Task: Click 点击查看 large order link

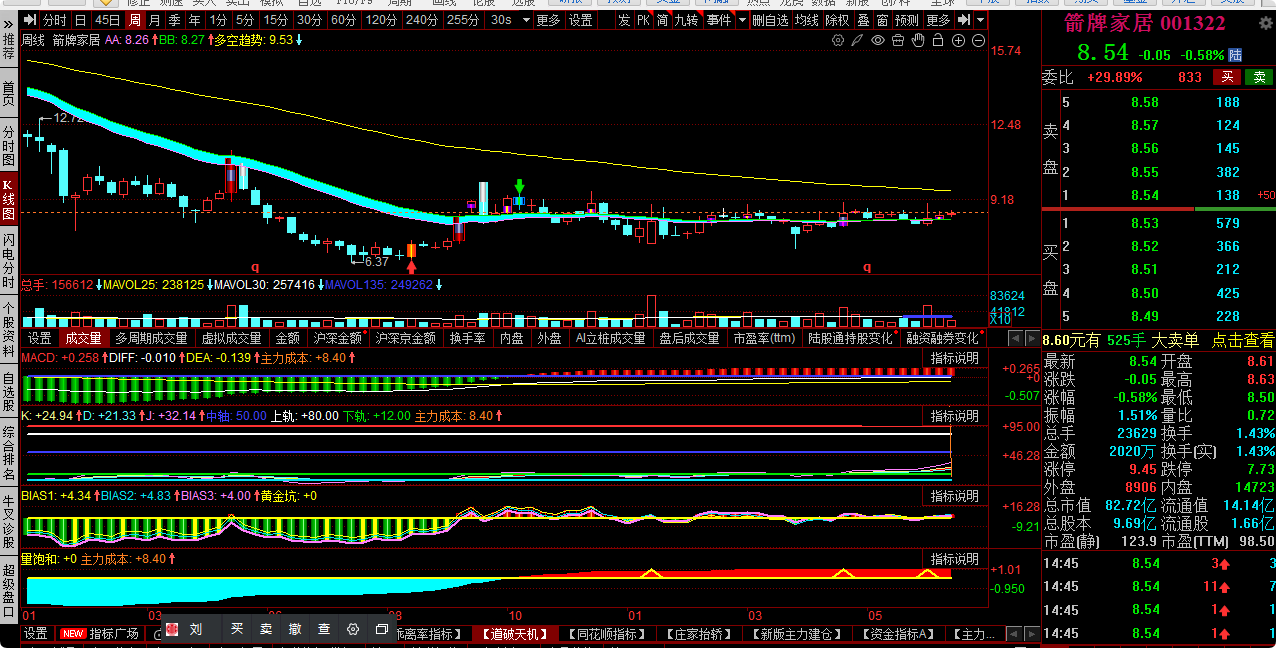Action: pos(1244,340)
